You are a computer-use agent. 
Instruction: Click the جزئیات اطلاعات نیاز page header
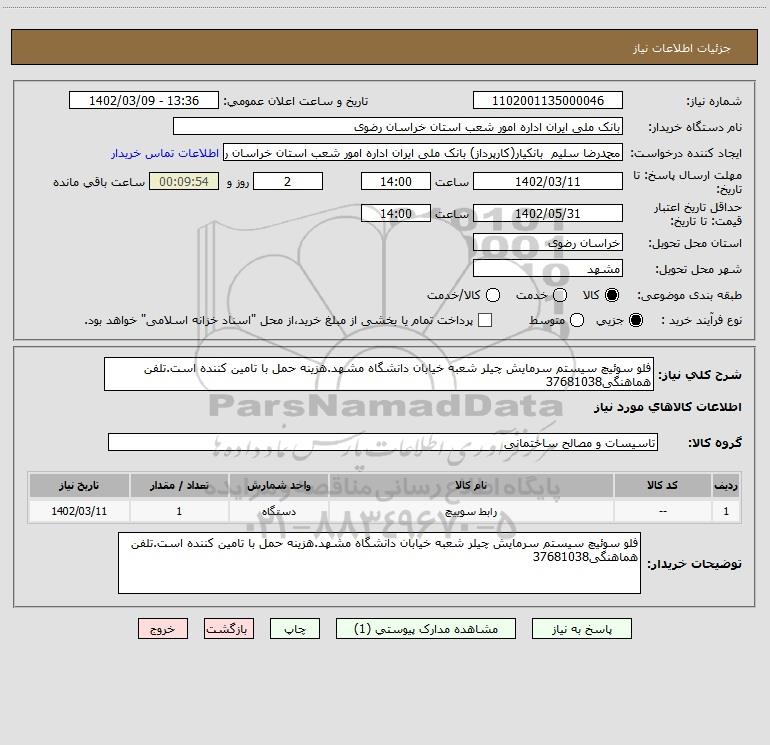681,48
